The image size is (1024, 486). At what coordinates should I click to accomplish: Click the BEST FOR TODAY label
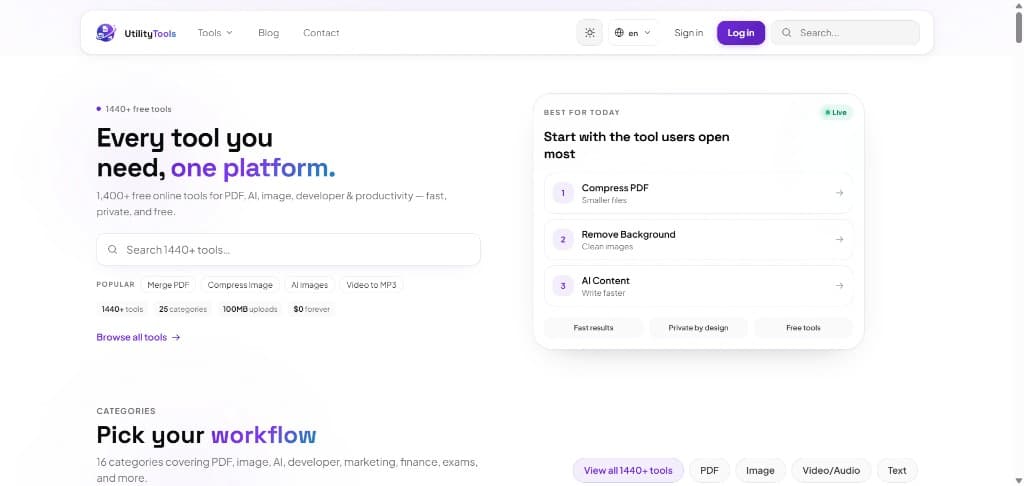coord(582,112)
